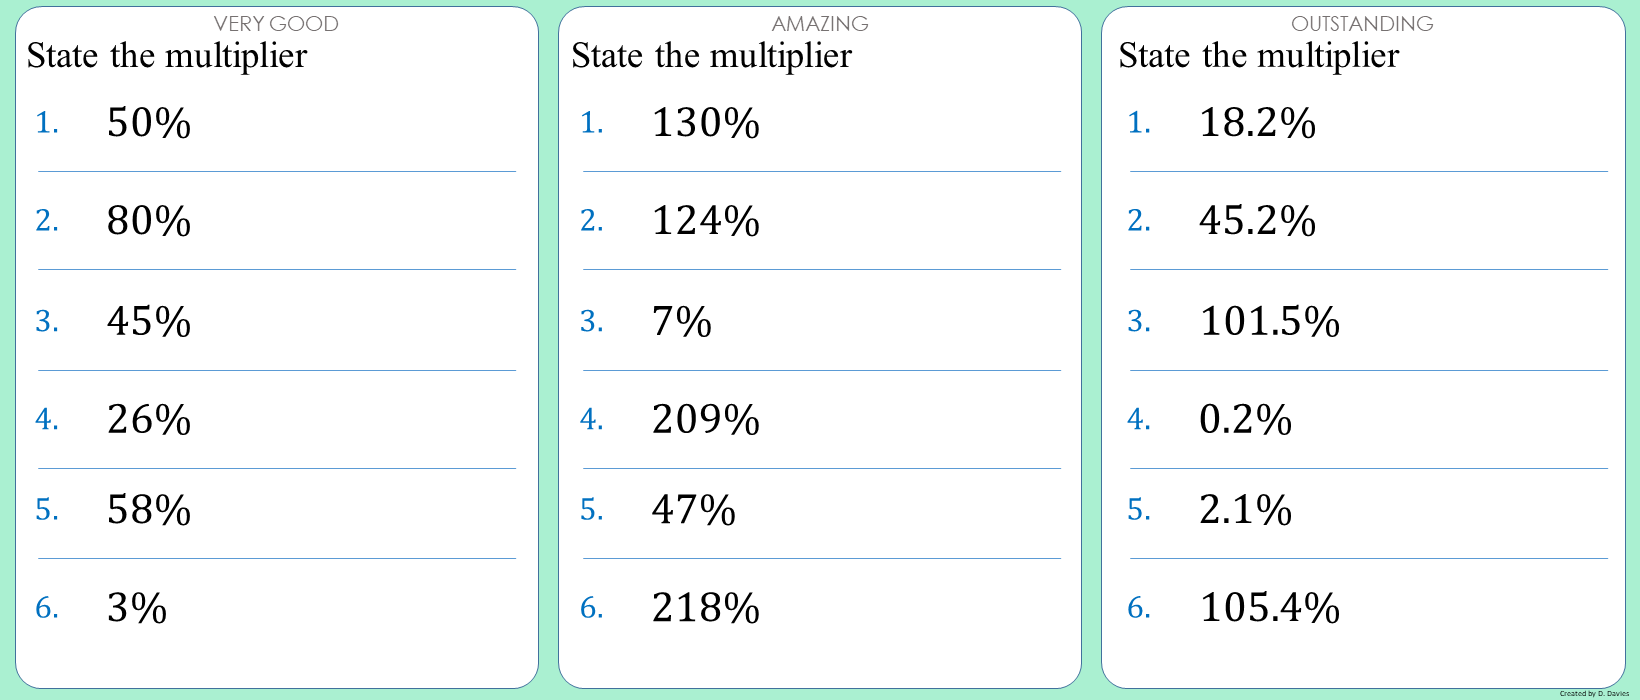Viewport: 1640px width, 700px height.
Task: Select the 80% question
Action: 149,221
